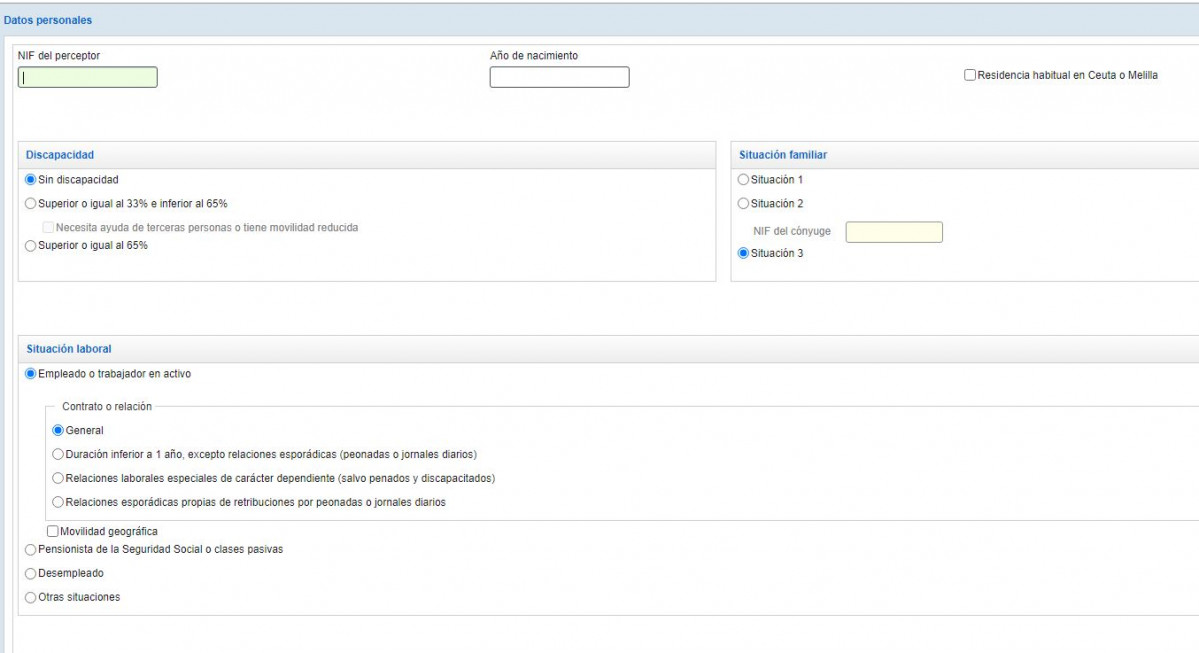The height and width of the screenshot is (653, 1199).
Task: Choose Superior o igual al 65%
Action: 31,245
